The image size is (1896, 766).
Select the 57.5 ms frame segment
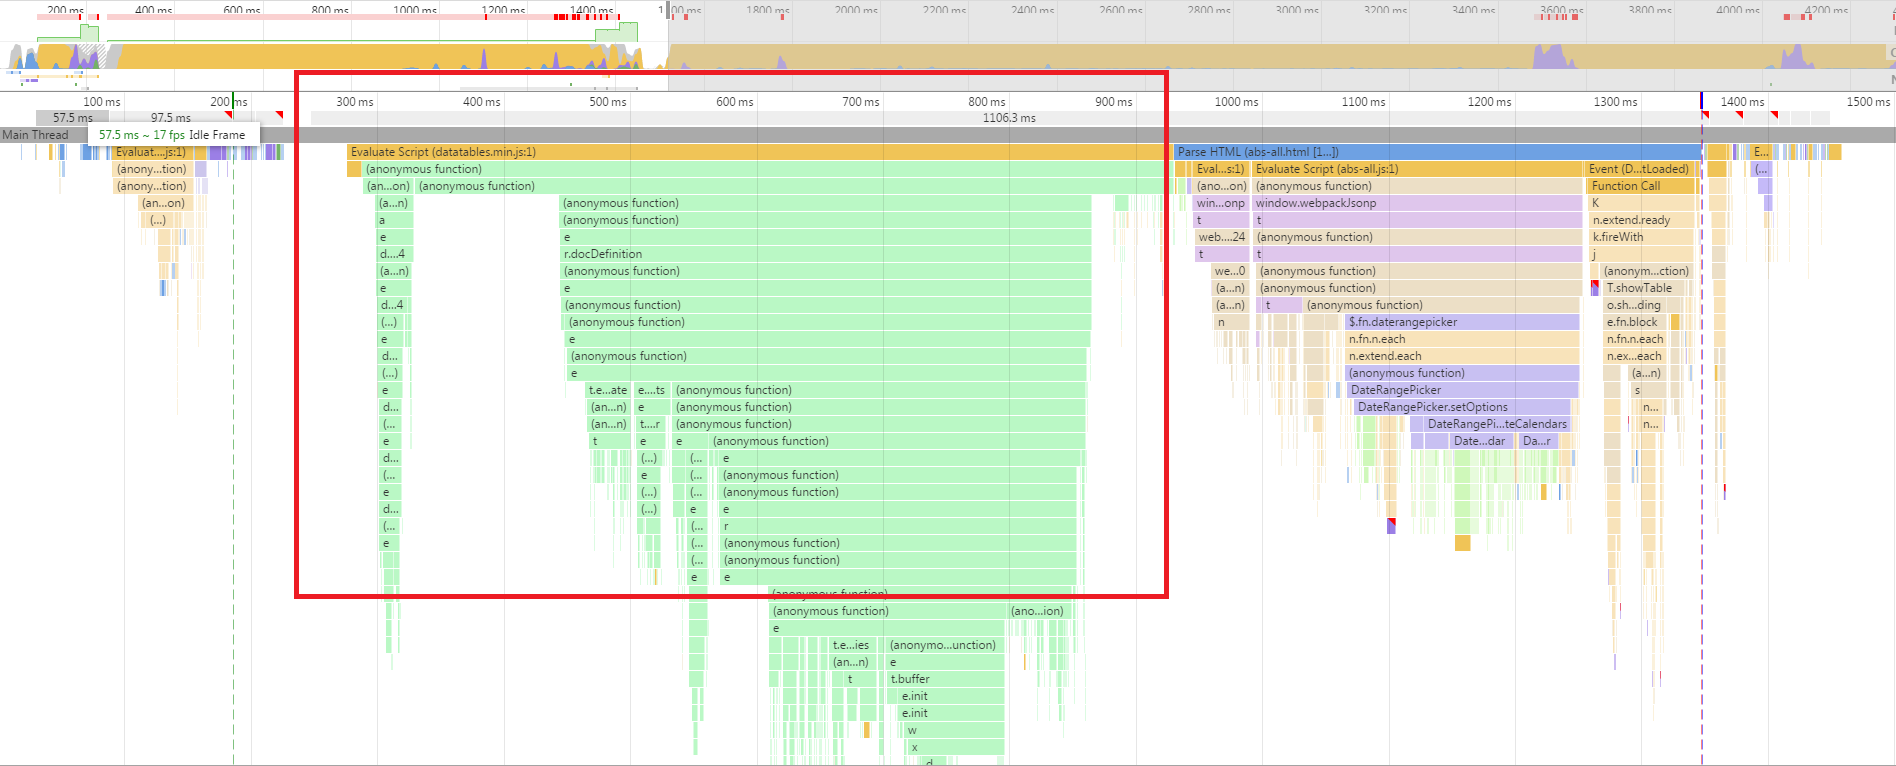pyautogui.click(x=72, y=118)
